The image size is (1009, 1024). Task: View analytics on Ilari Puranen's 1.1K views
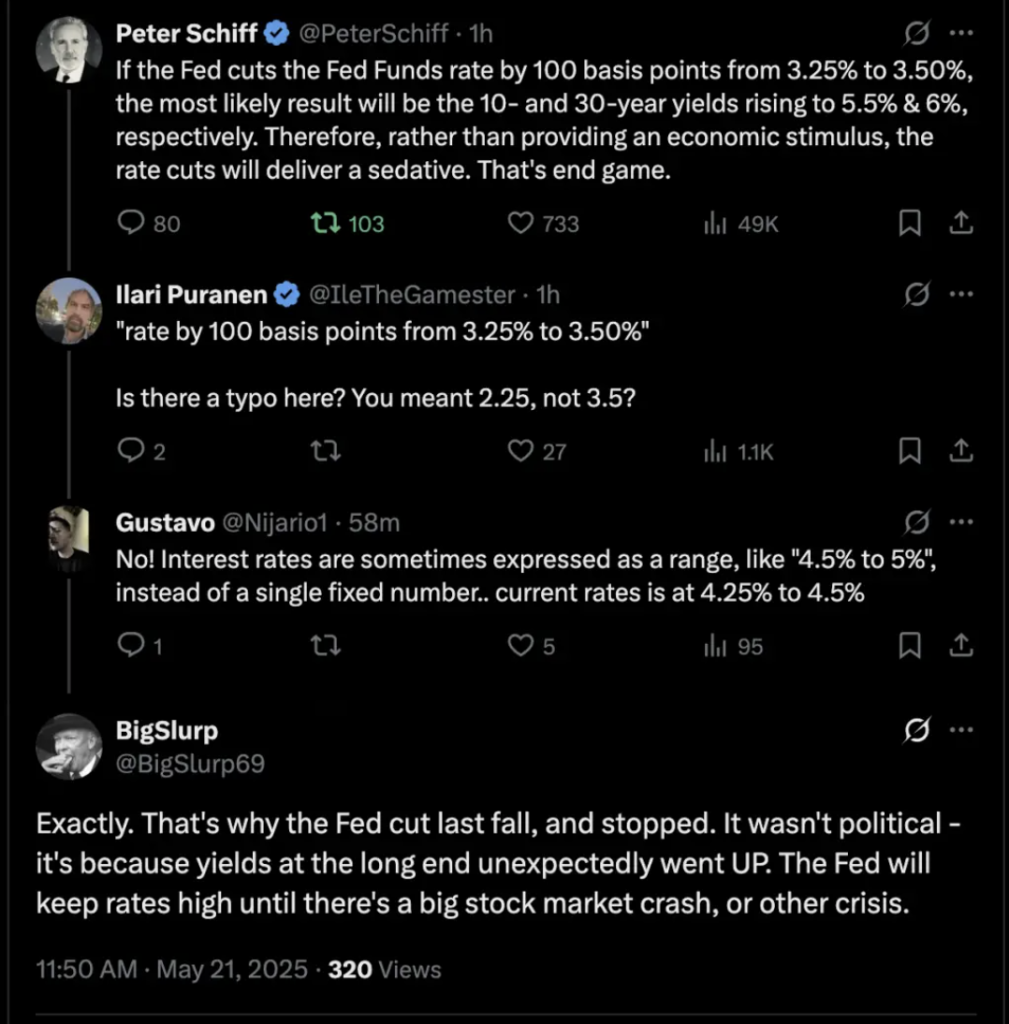(739, 451)
